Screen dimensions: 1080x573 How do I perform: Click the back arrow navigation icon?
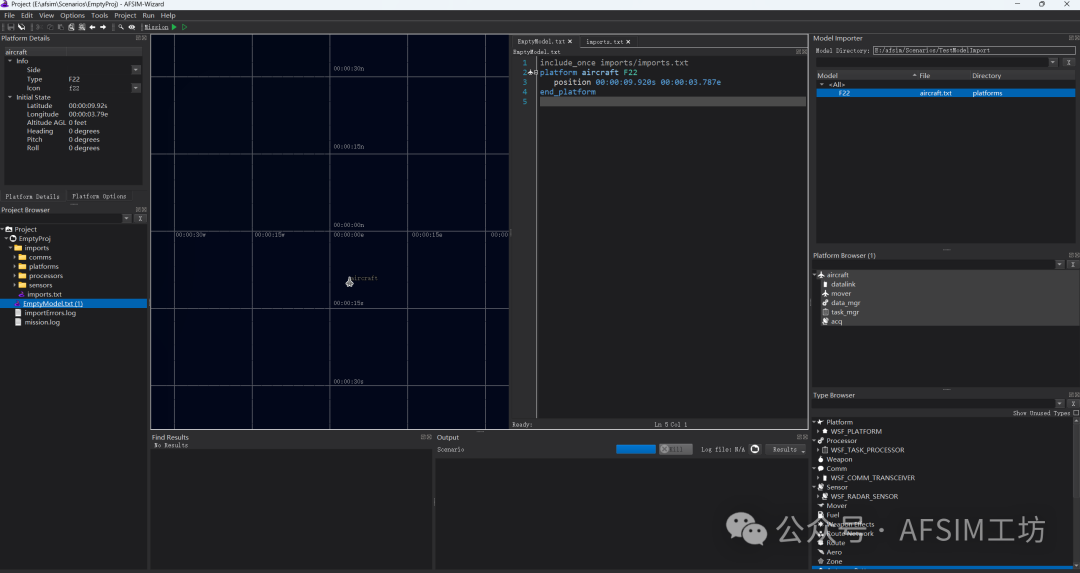92,27
